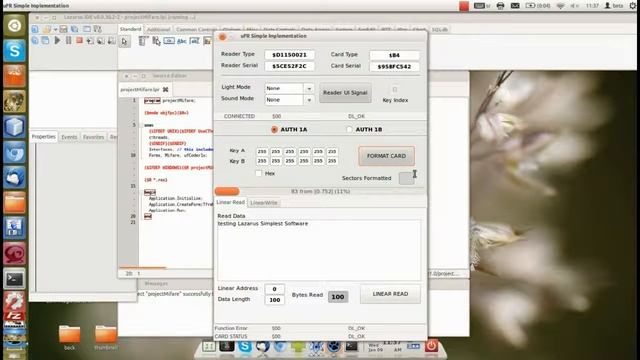Screen dimensions: 640x360
Task: Expand the Open file dropdown arrow in Lazarus
Action: (x=55, y=29)
